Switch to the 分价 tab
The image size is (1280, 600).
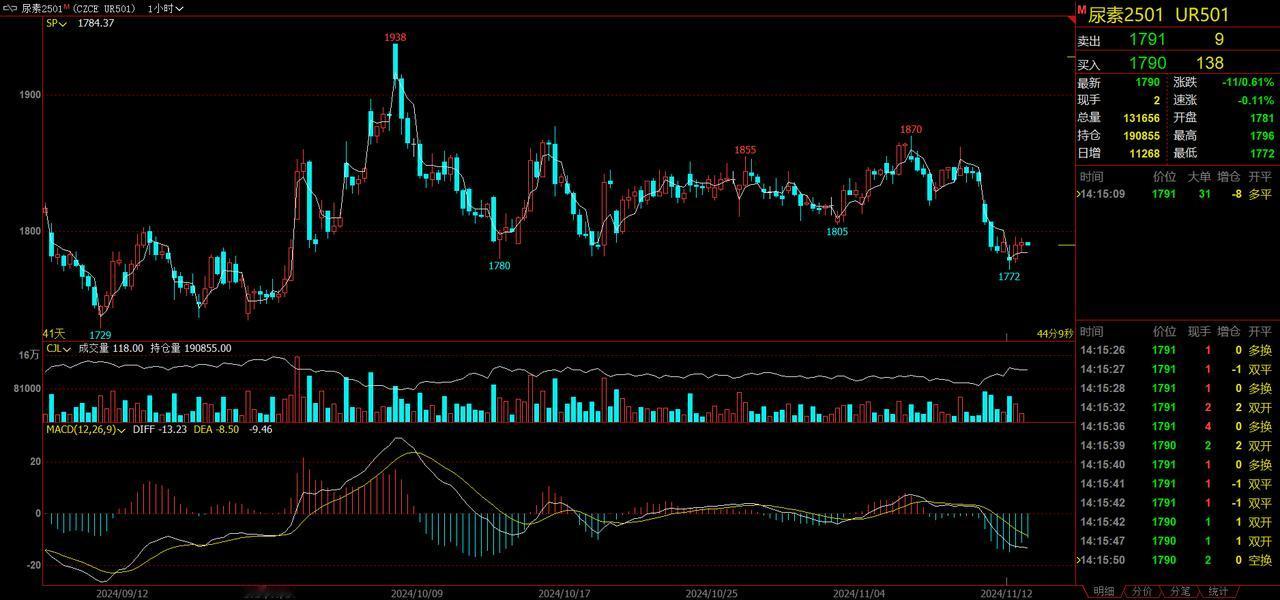pyautogui.click(x=1141, y=592)
